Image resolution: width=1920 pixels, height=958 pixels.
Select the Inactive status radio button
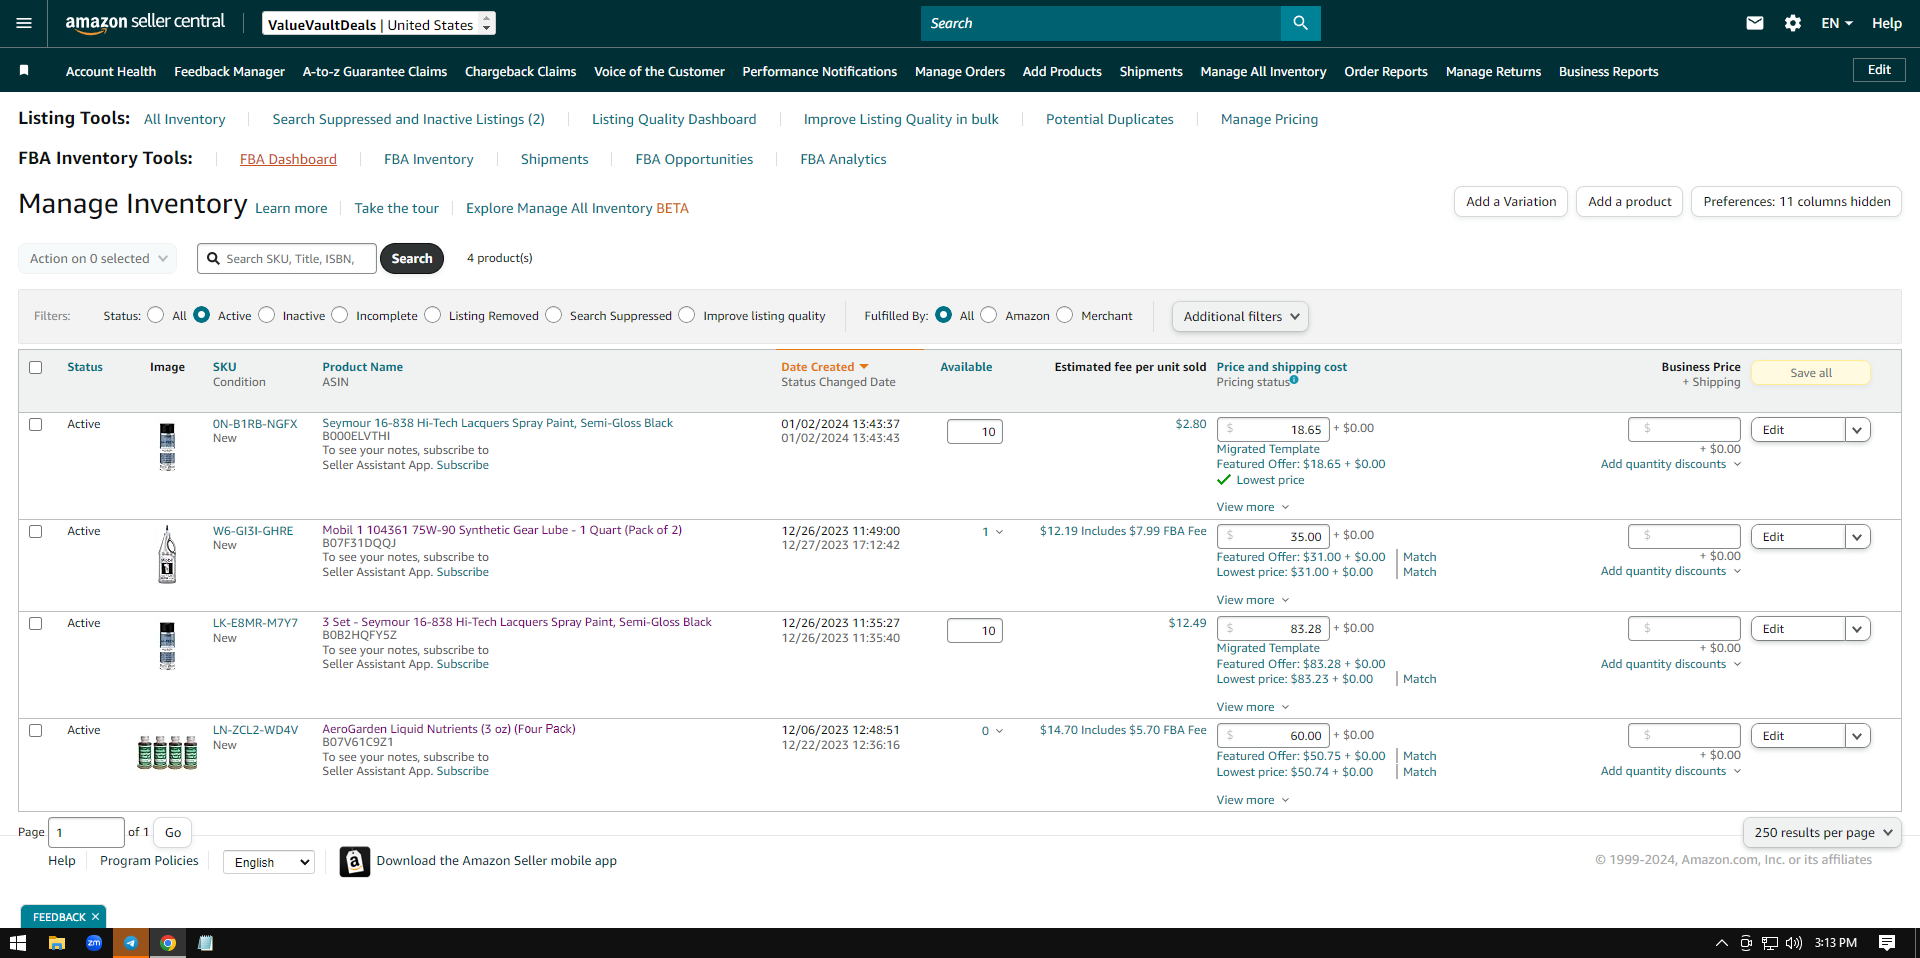coord(266,315)
